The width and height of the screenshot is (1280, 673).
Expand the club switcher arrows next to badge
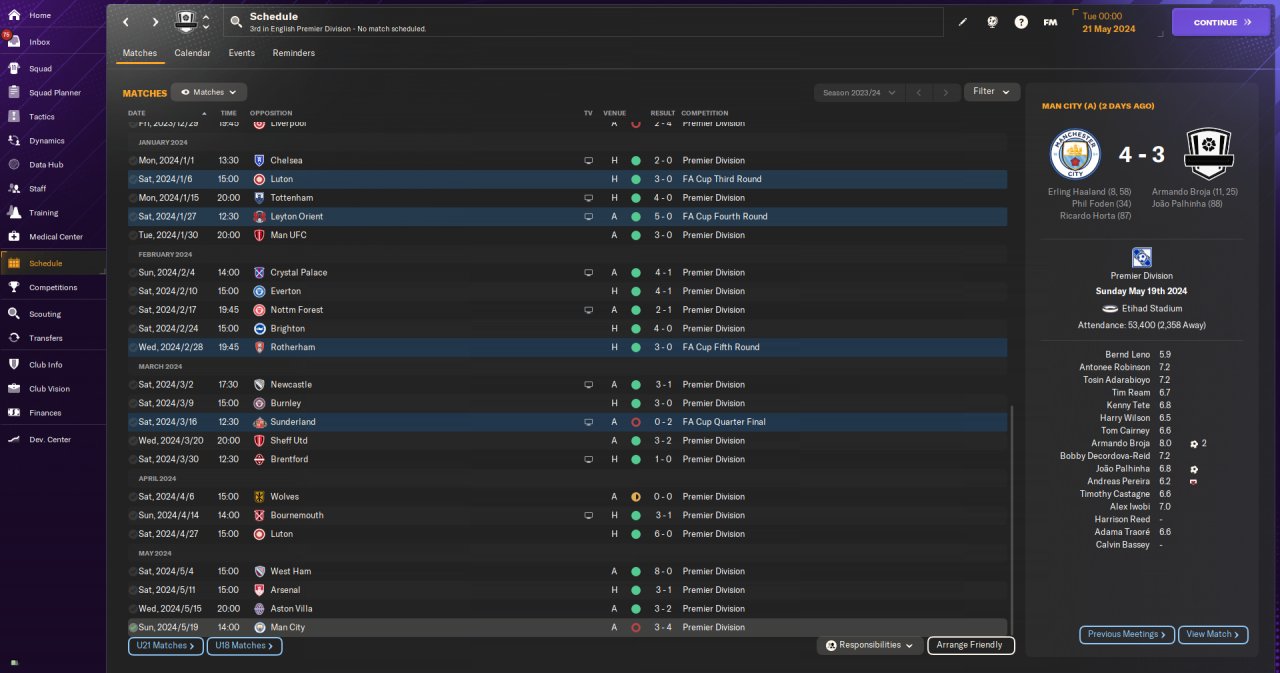click(x=206, y=22)
